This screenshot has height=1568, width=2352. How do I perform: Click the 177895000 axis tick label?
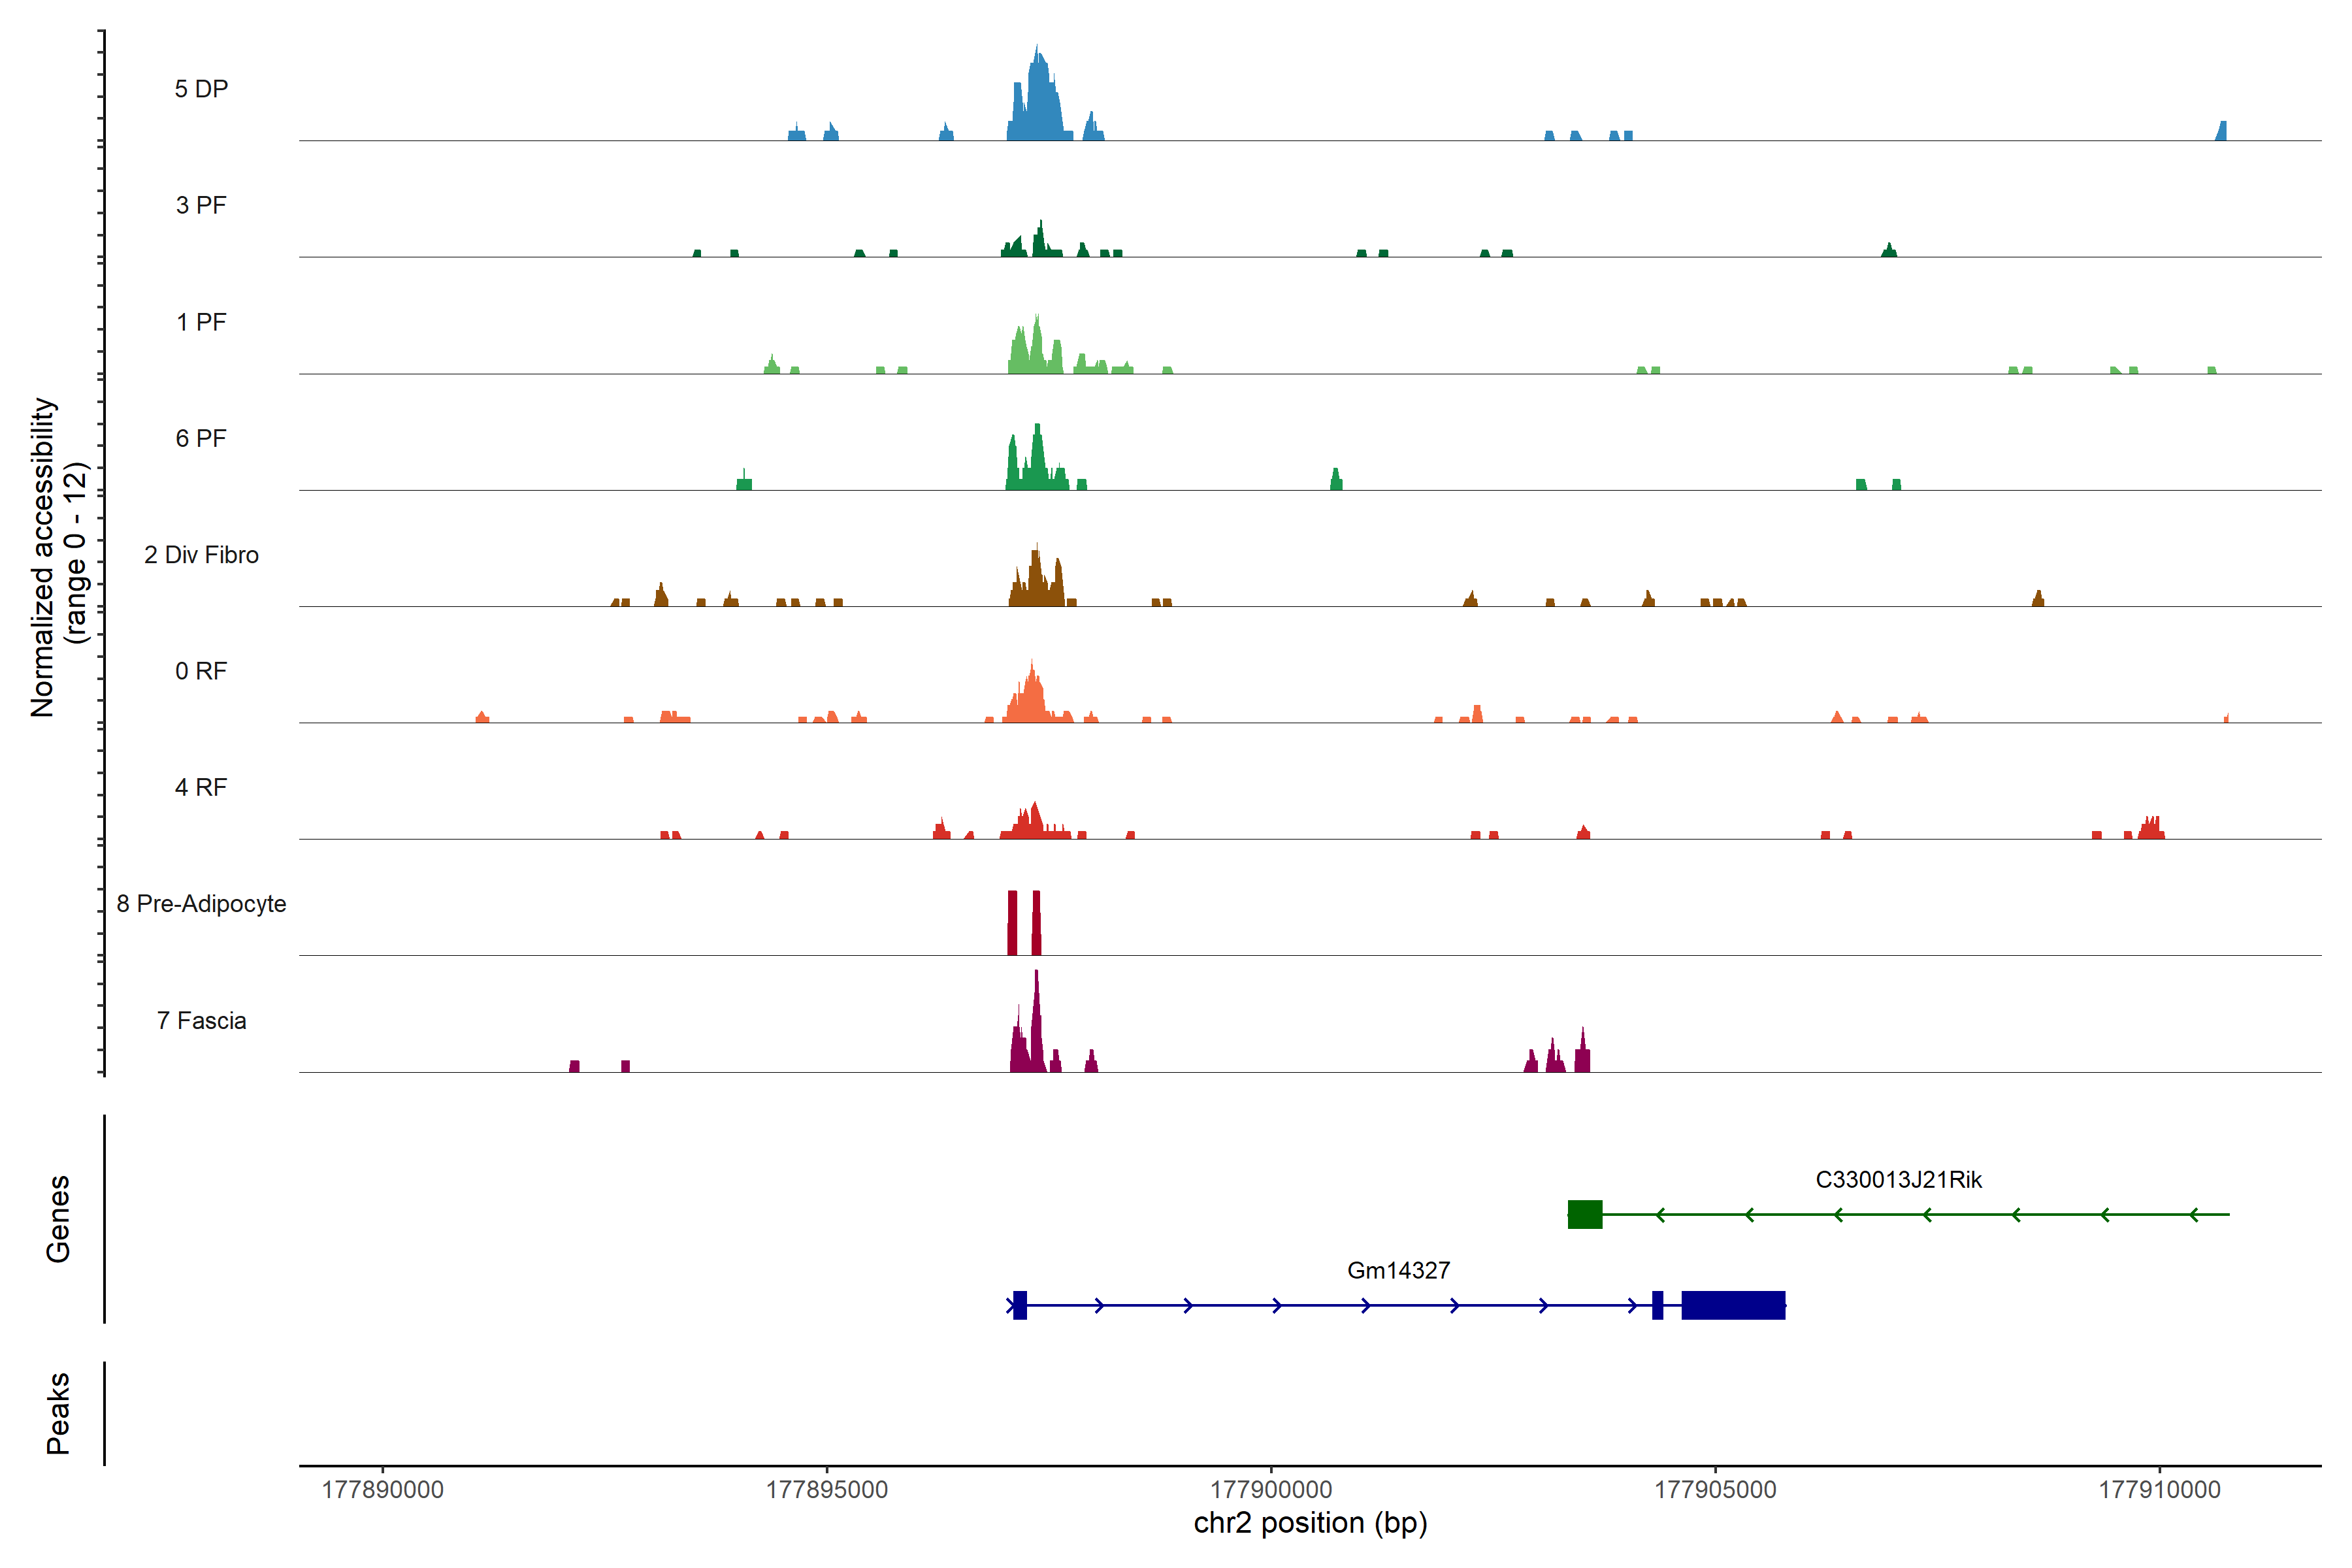(827, 1489)
